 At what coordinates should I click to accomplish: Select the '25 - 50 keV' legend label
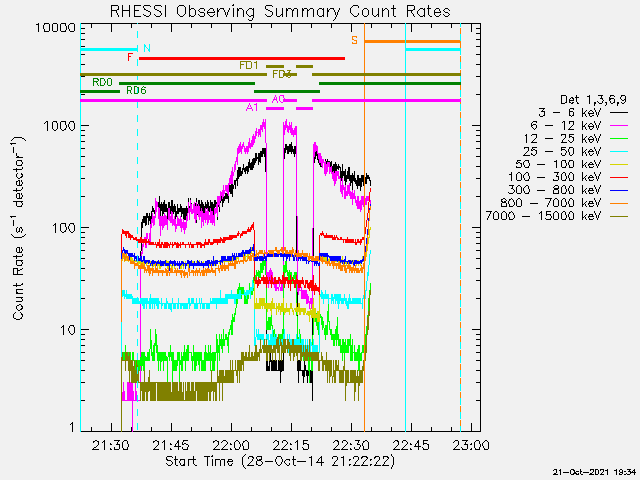562,151
